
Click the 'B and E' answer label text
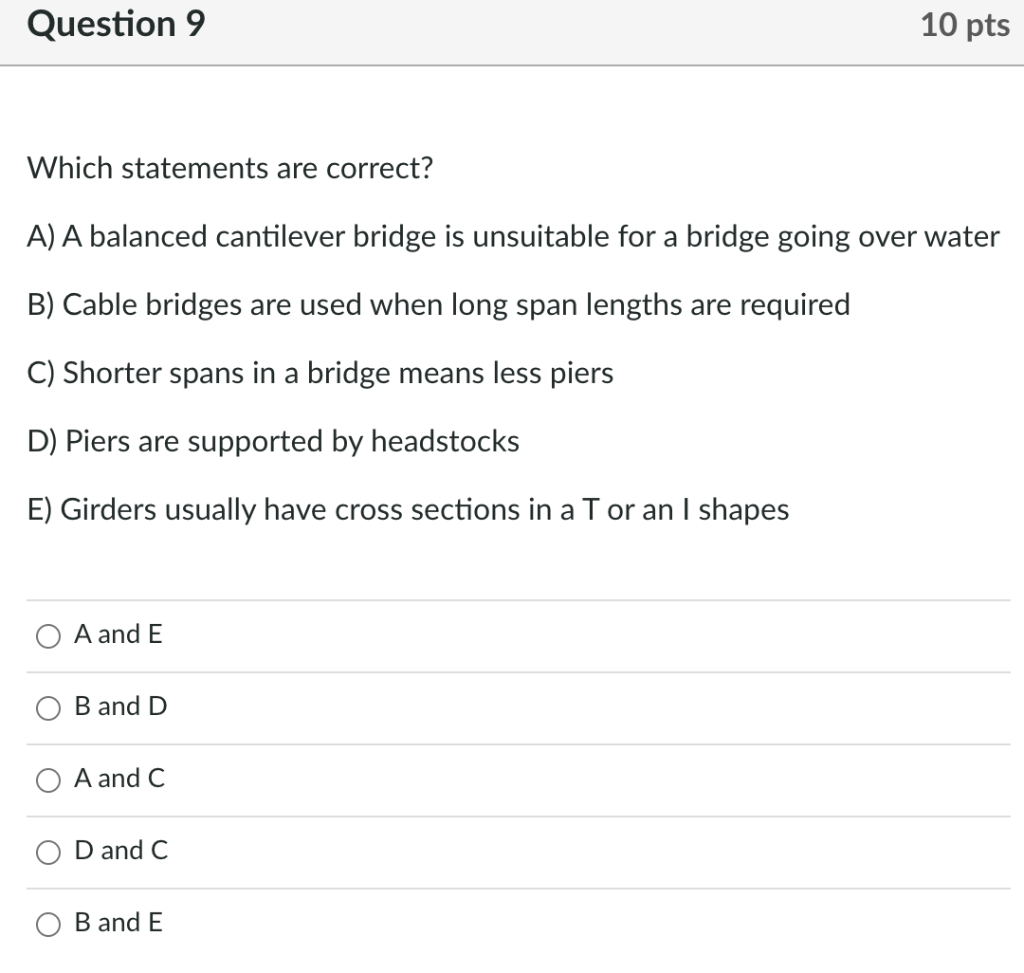point(118,922)
